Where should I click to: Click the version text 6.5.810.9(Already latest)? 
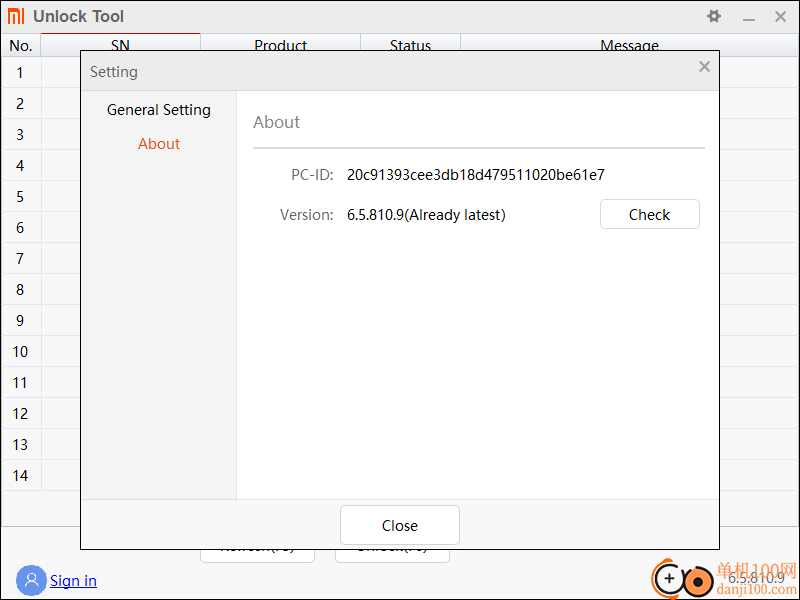426,215
